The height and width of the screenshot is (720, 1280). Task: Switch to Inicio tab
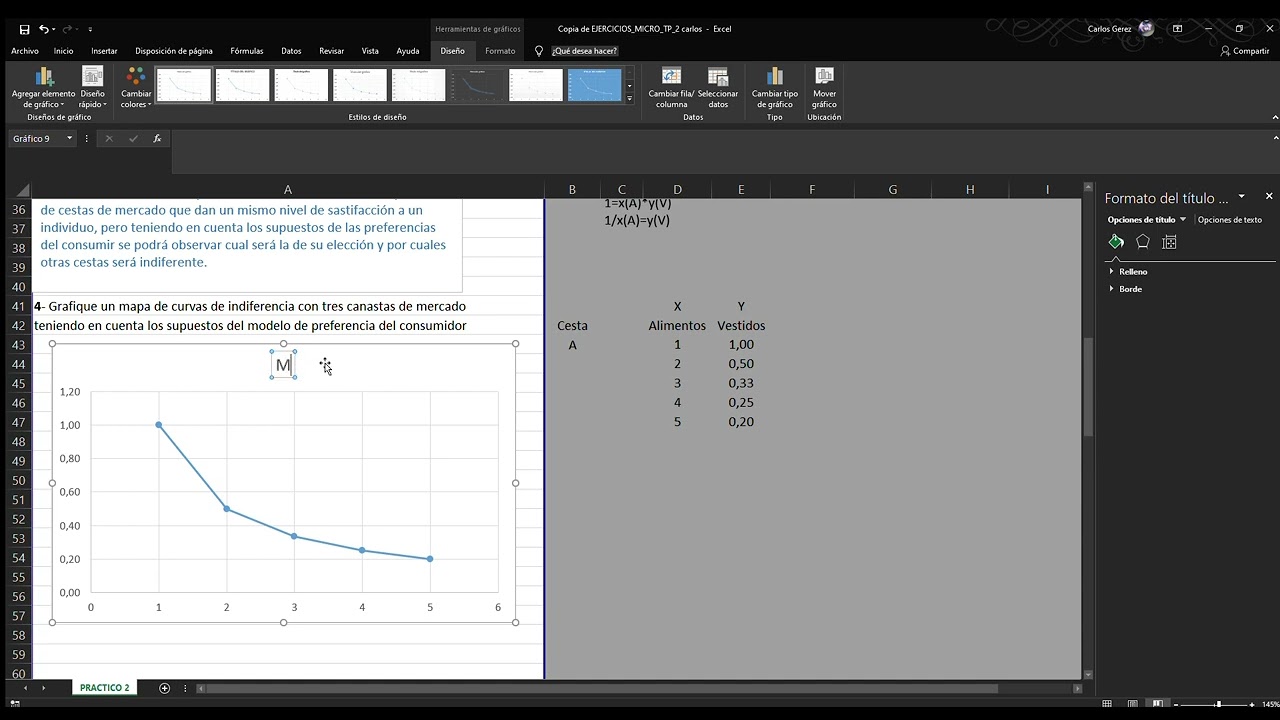pyautogui.click(x=63, y=51)
